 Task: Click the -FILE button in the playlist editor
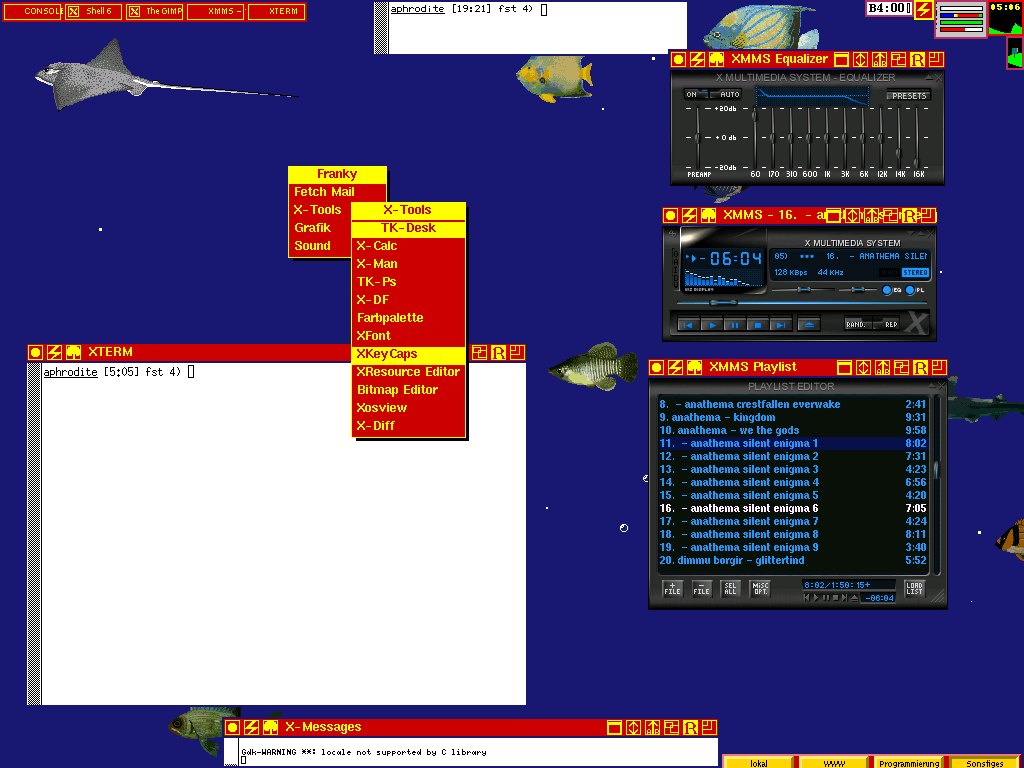[x=701, y=588]
